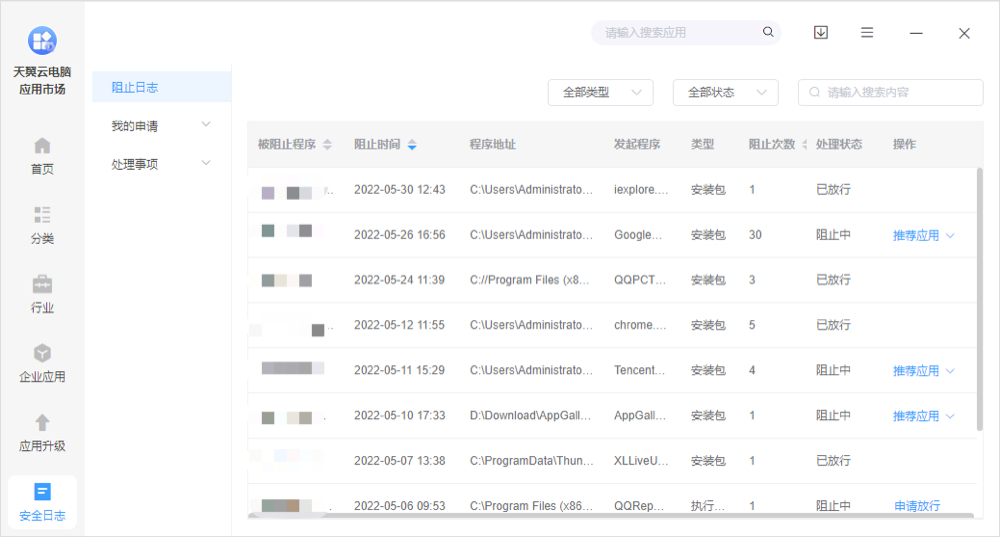Open the 全部状态 dropdown
This screenshot has width=1000, height=538.
(x=725, y=92)
